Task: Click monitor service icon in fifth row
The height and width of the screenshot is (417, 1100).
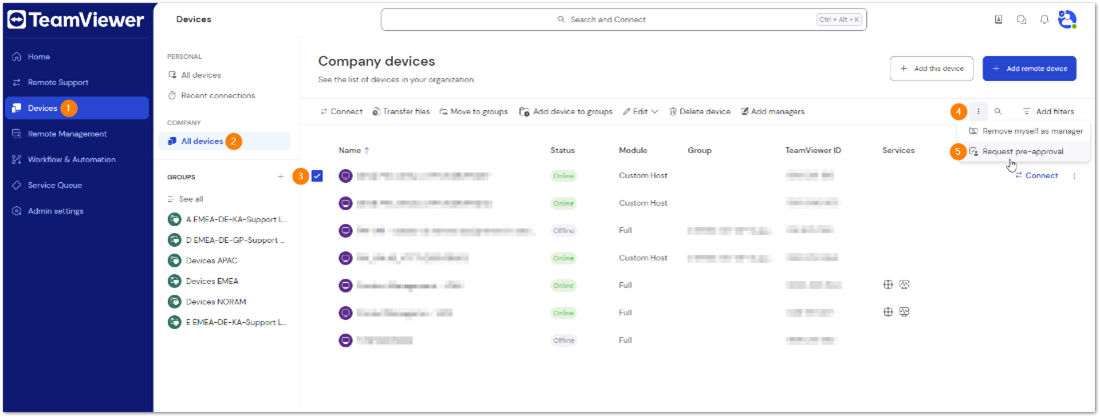Action: 905,284
